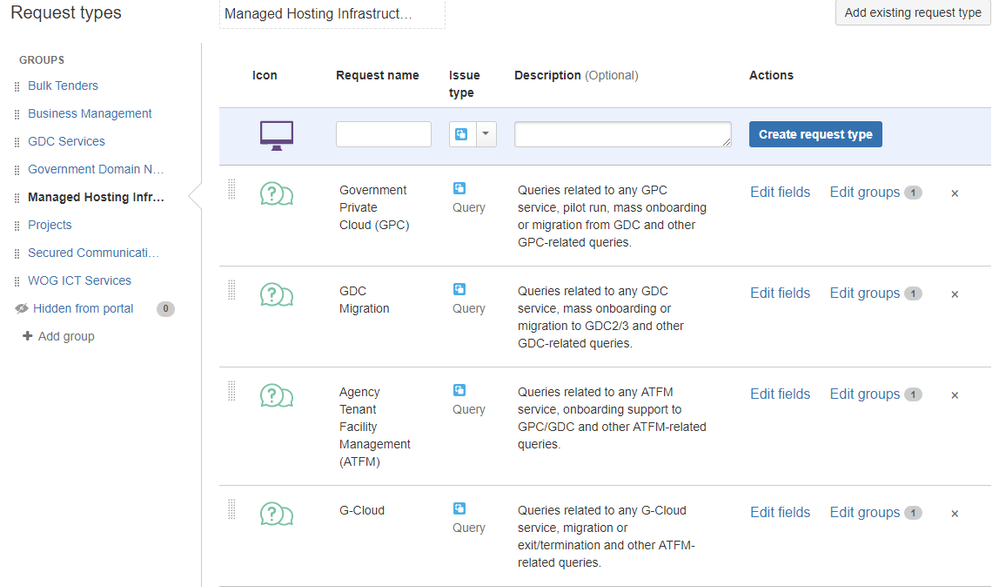Click the Query issue type icon in GPC row
Viewport: 999px width, 587px height.
click(x=459, y=188)
